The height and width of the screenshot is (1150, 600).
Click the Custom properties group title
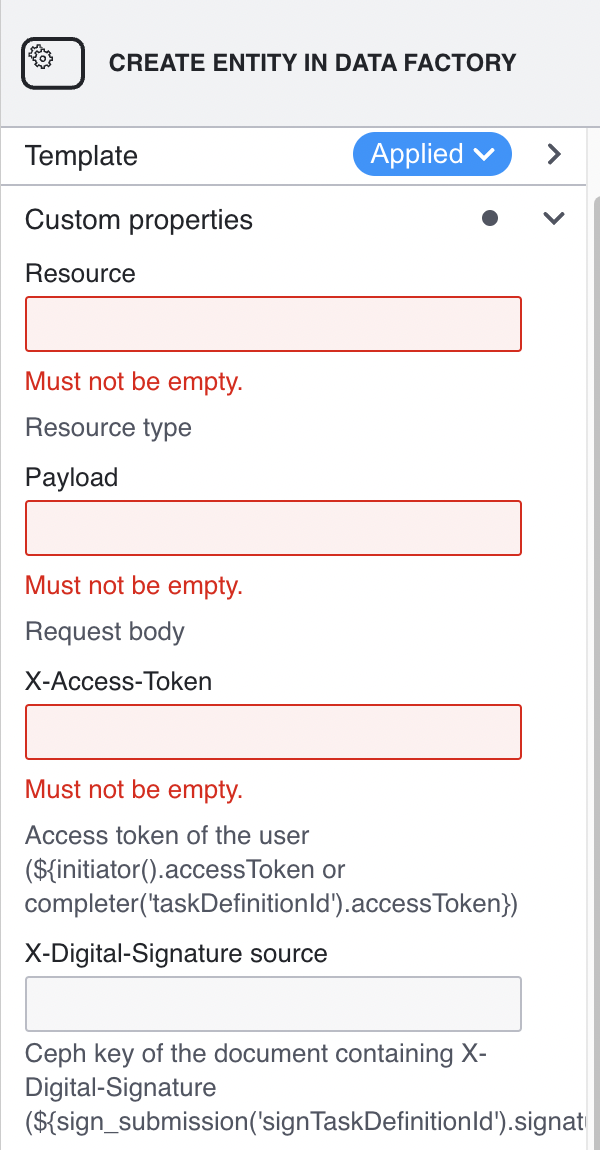(x=139, y=220)
